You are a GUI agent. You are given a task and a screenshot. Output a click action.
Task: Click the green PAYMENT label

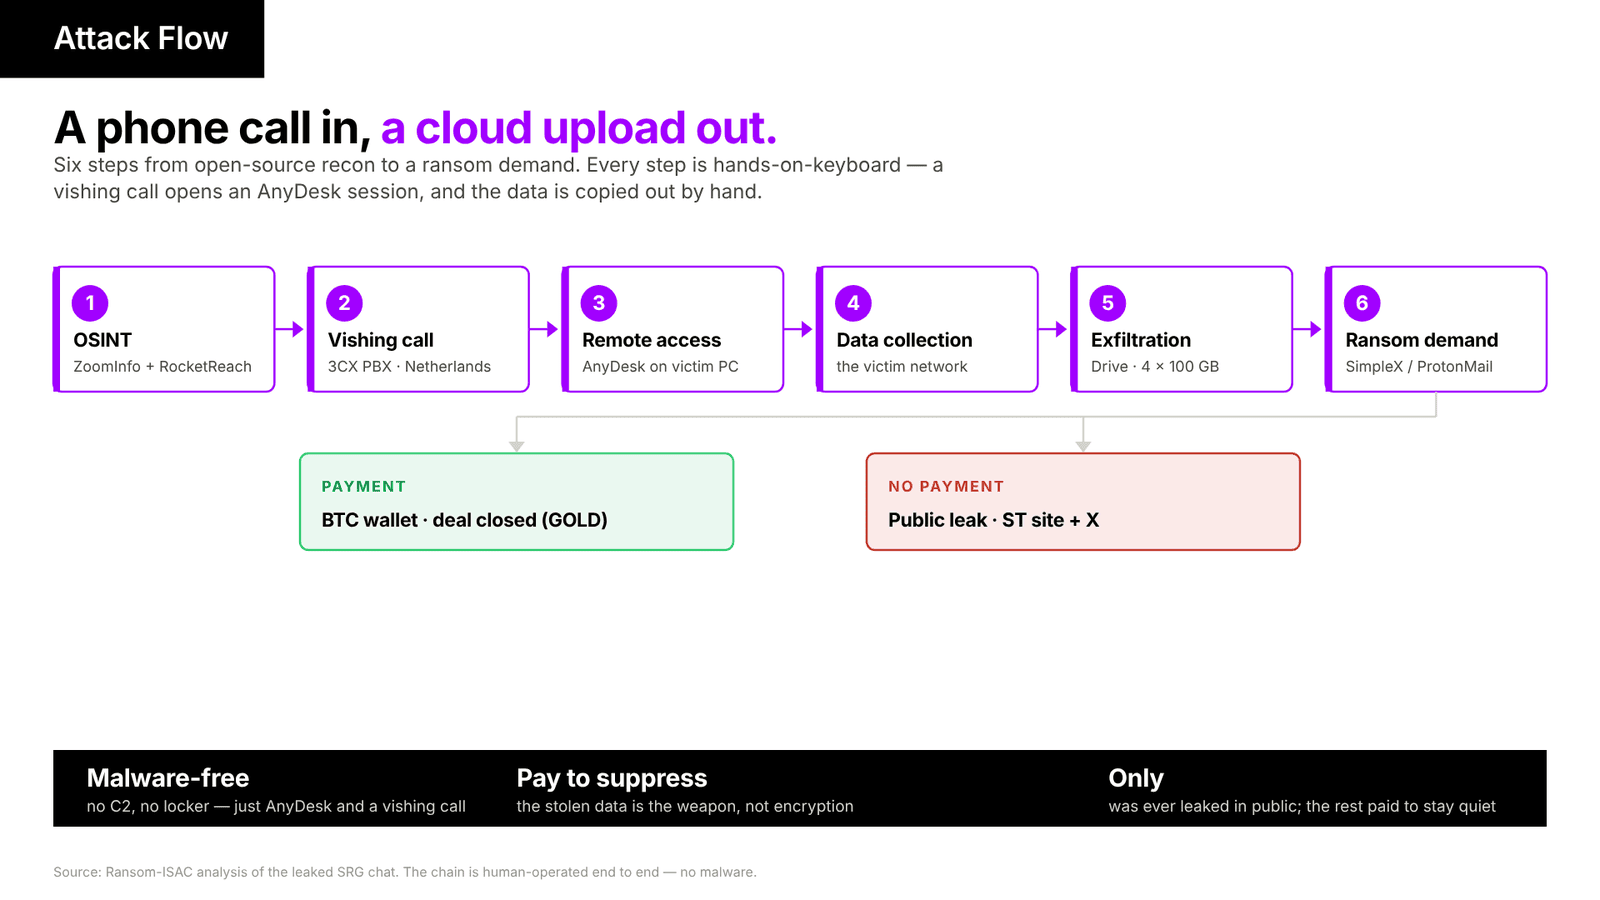364,486
